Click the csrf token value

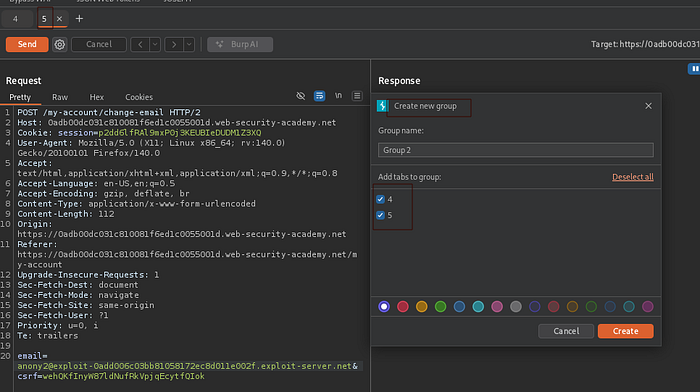click(x=124, y=376)
